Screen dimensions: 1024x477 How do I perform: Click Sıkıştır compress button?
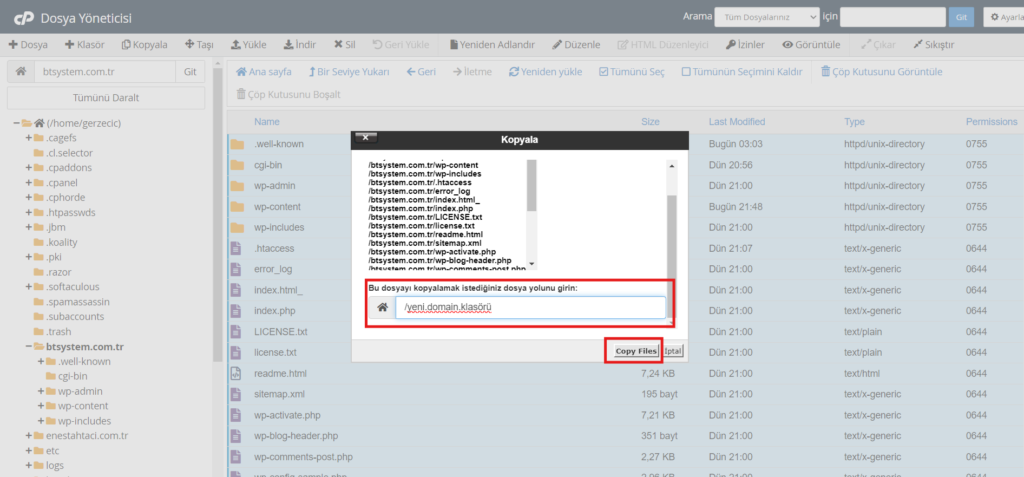pos(934,44)
